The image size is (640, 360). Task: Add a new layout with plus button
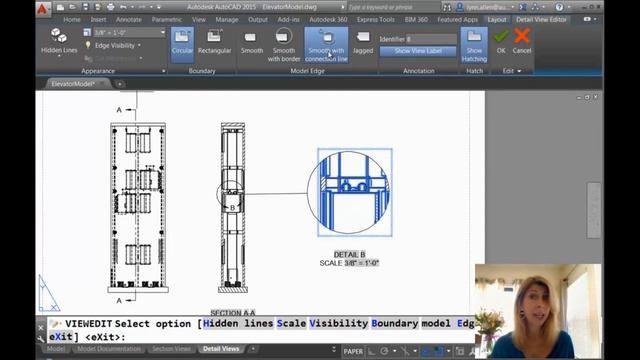(253, 349)
